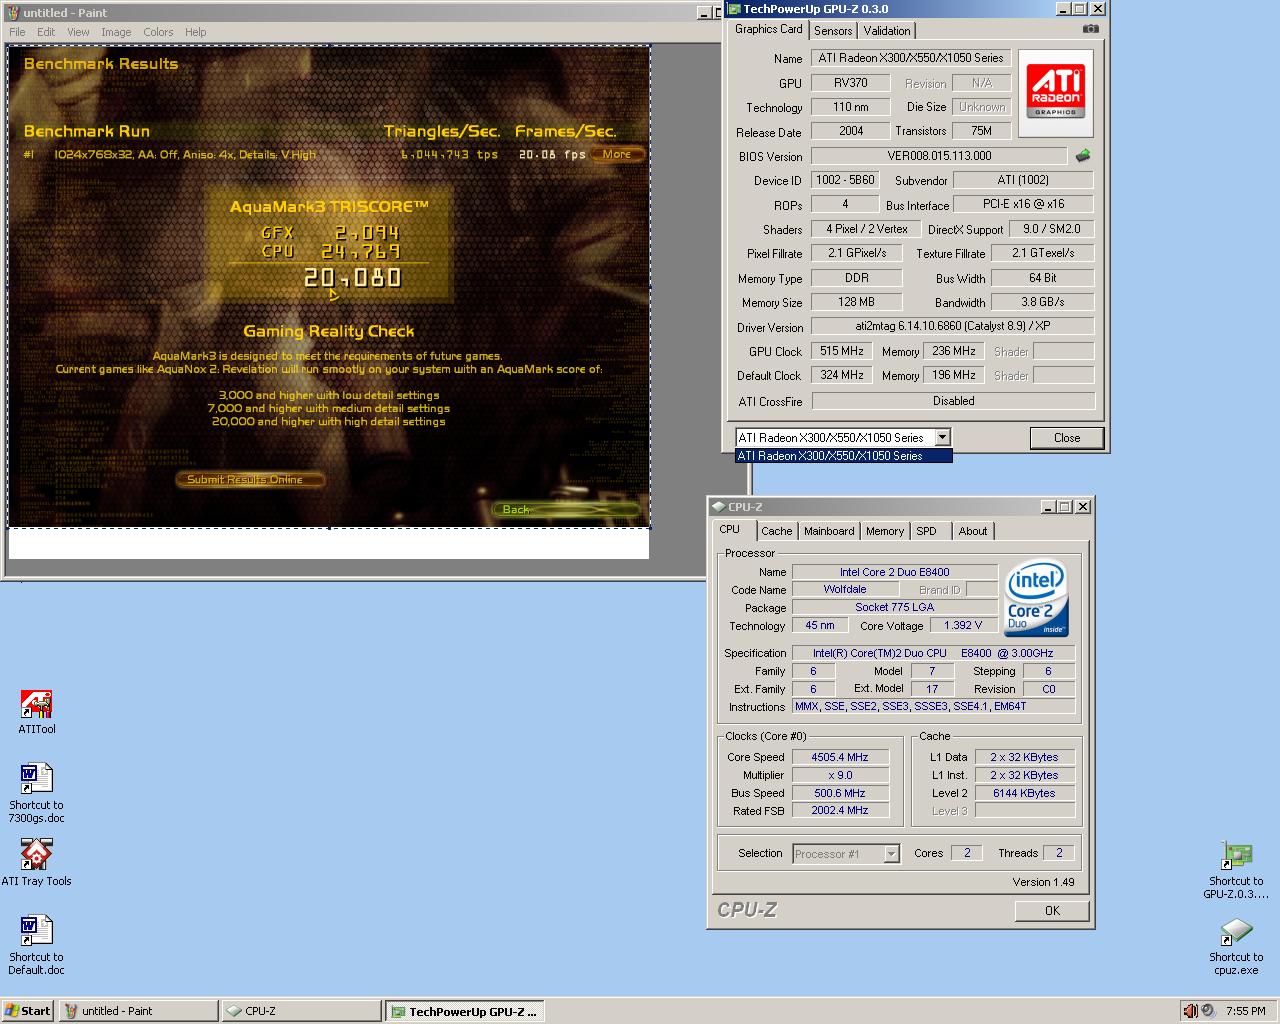The image size is (1280, 1024).
Task: Click the GPU-Z screenshot camera icon
Action: [x=1091, y=29]
